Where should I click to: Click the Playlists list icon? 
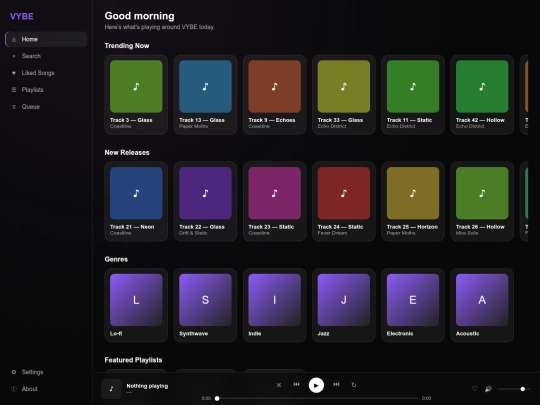(x=14, y=90)
